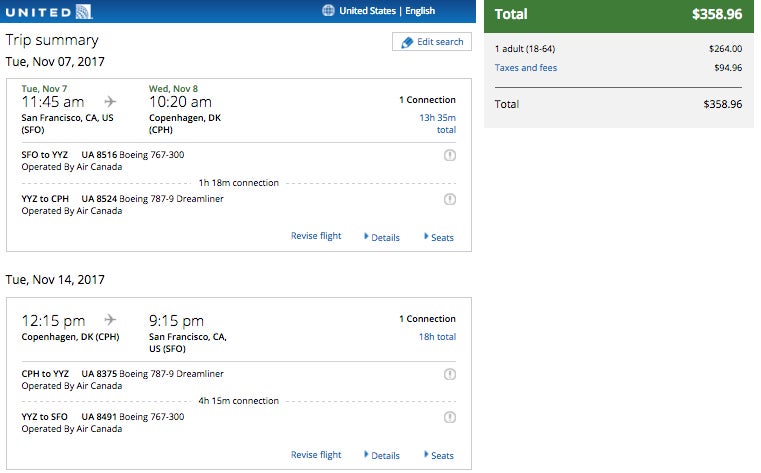Click the Edit search button
The height and width of the screenshot is (473, 761).
(x=432, y=42)
